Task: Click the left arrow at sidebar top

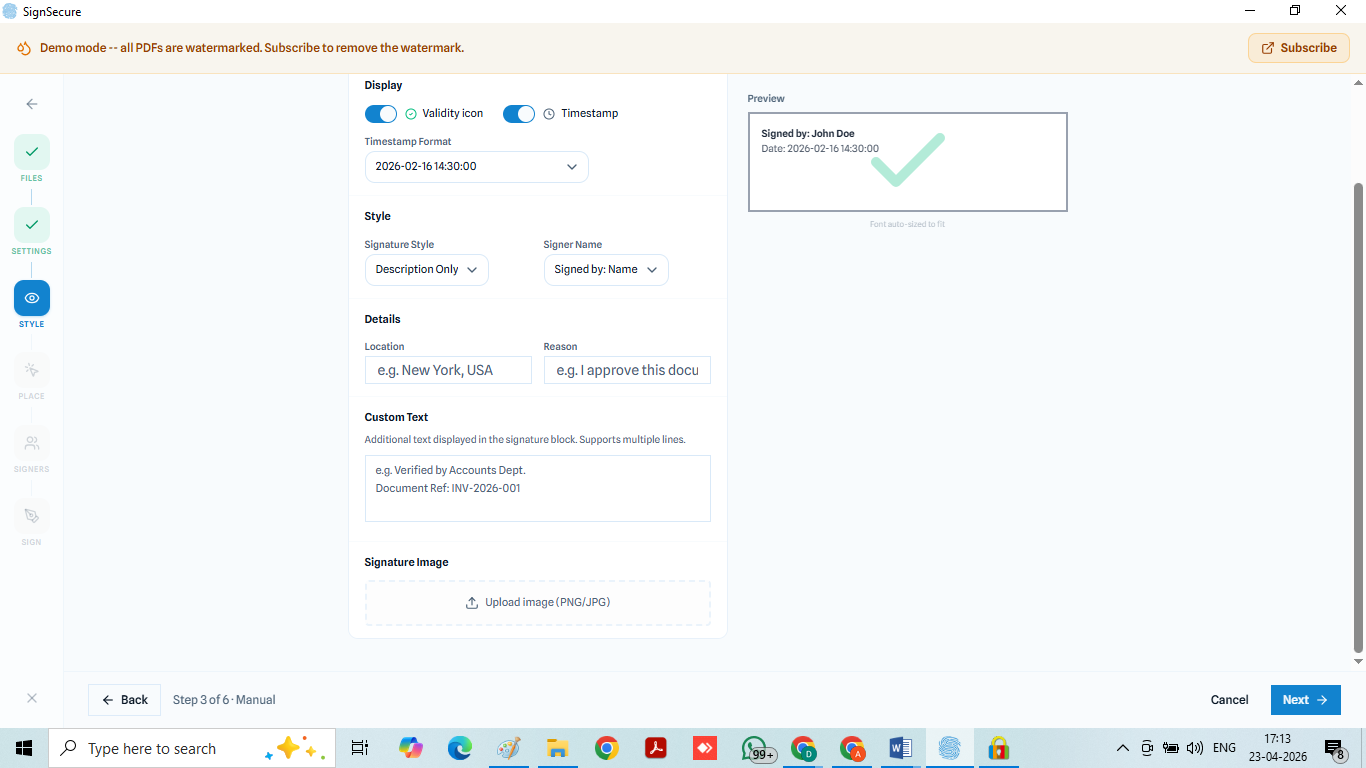Action: 32,104
